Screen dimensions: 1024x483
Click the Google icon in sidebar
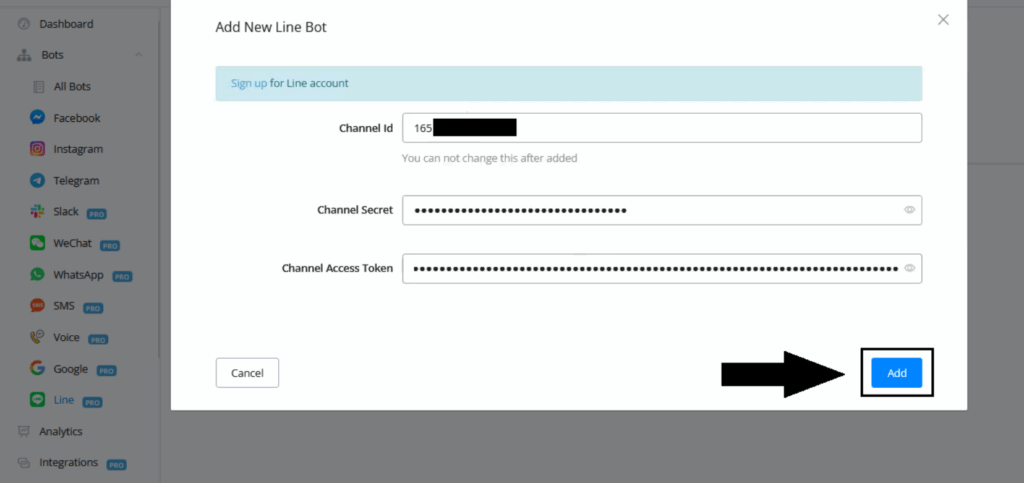point(37,368)
